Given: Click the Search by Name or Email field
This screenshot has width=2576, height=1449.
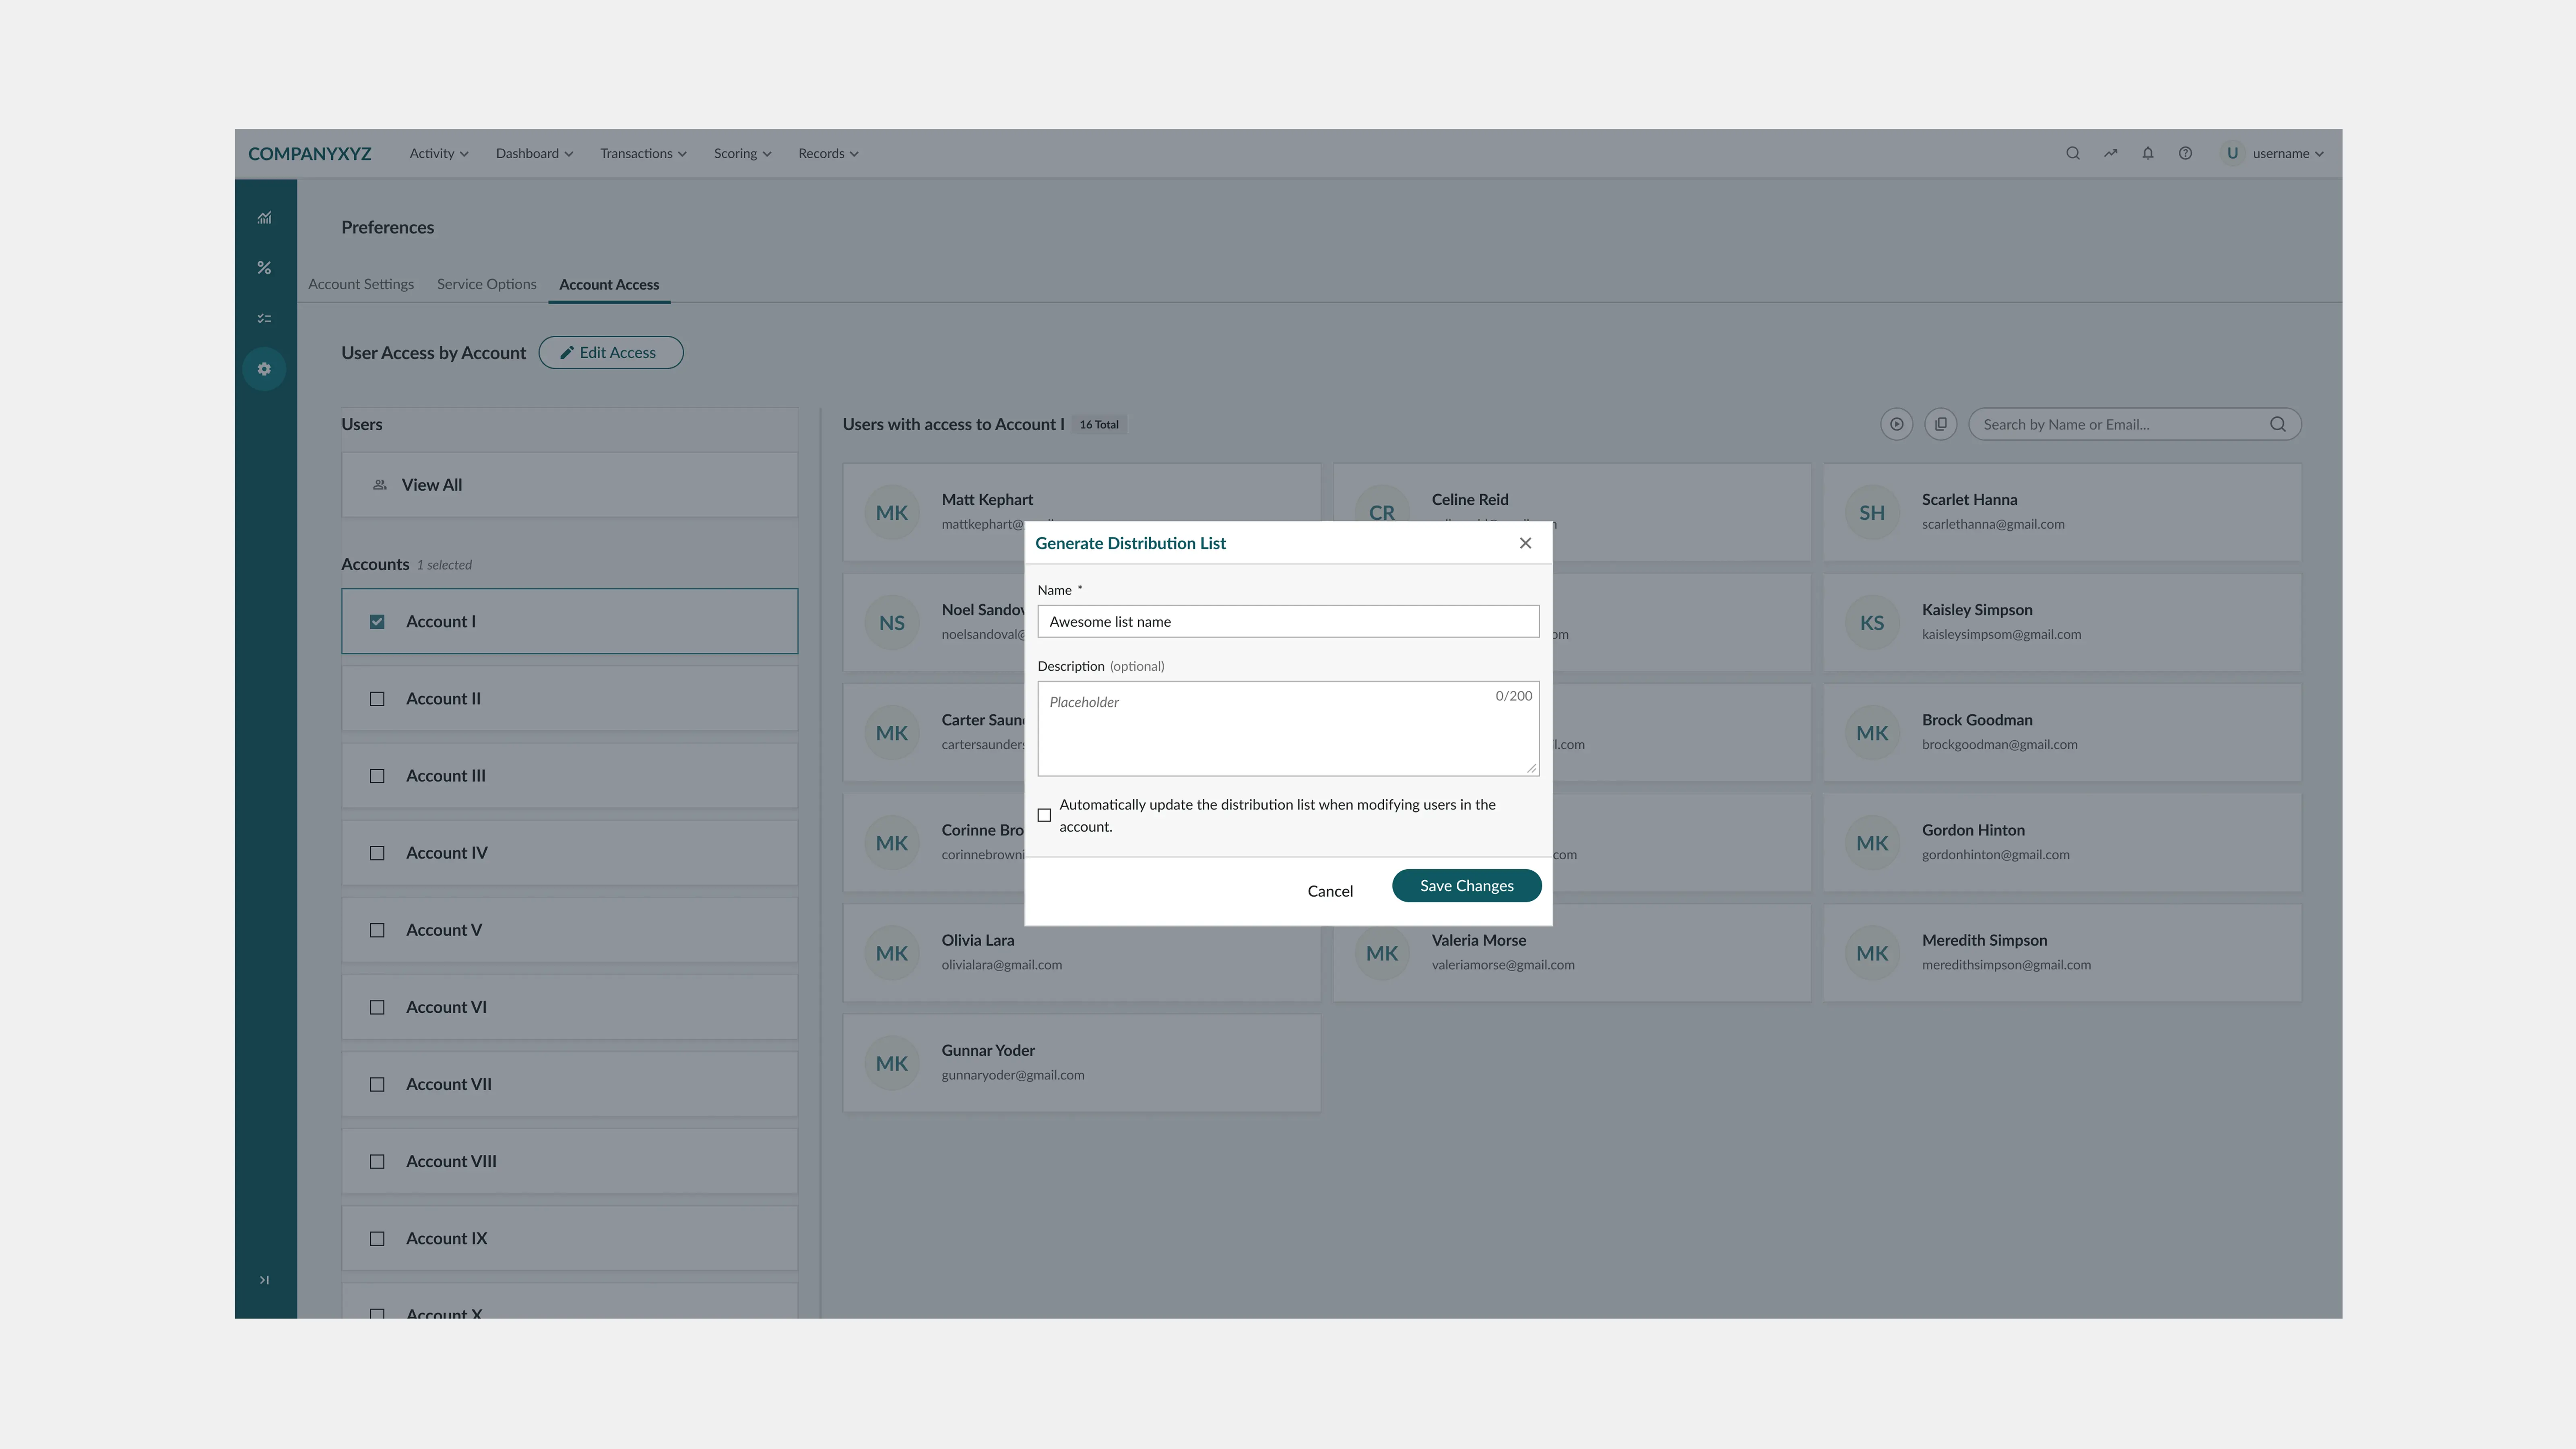Looking at the screenshot, I should tap(2134, 424).
